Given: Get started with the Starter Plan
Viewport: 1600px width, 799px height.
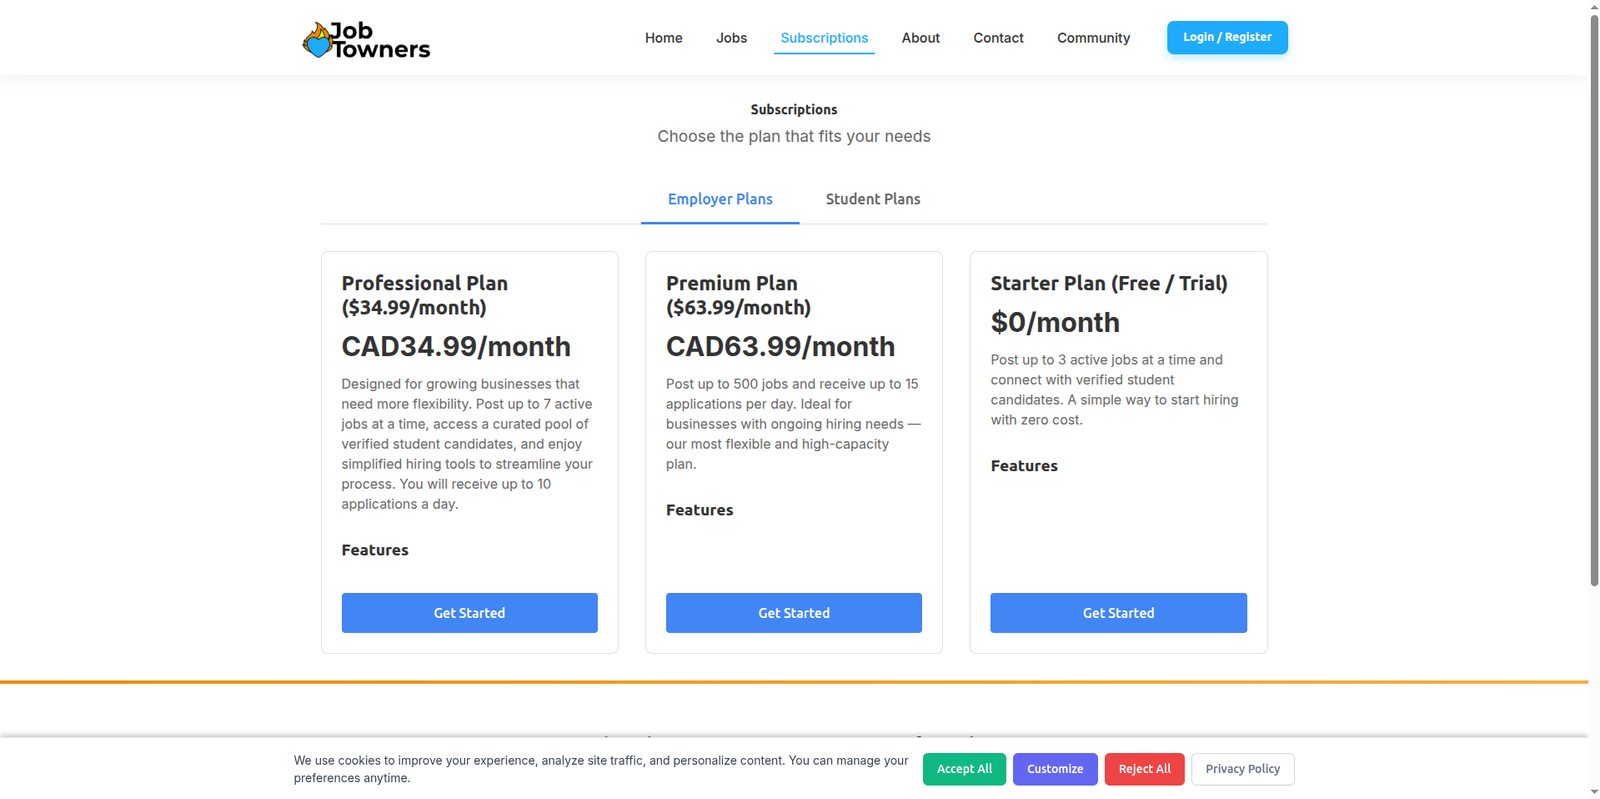Looking at the screenshot, I should [1118, 613].
